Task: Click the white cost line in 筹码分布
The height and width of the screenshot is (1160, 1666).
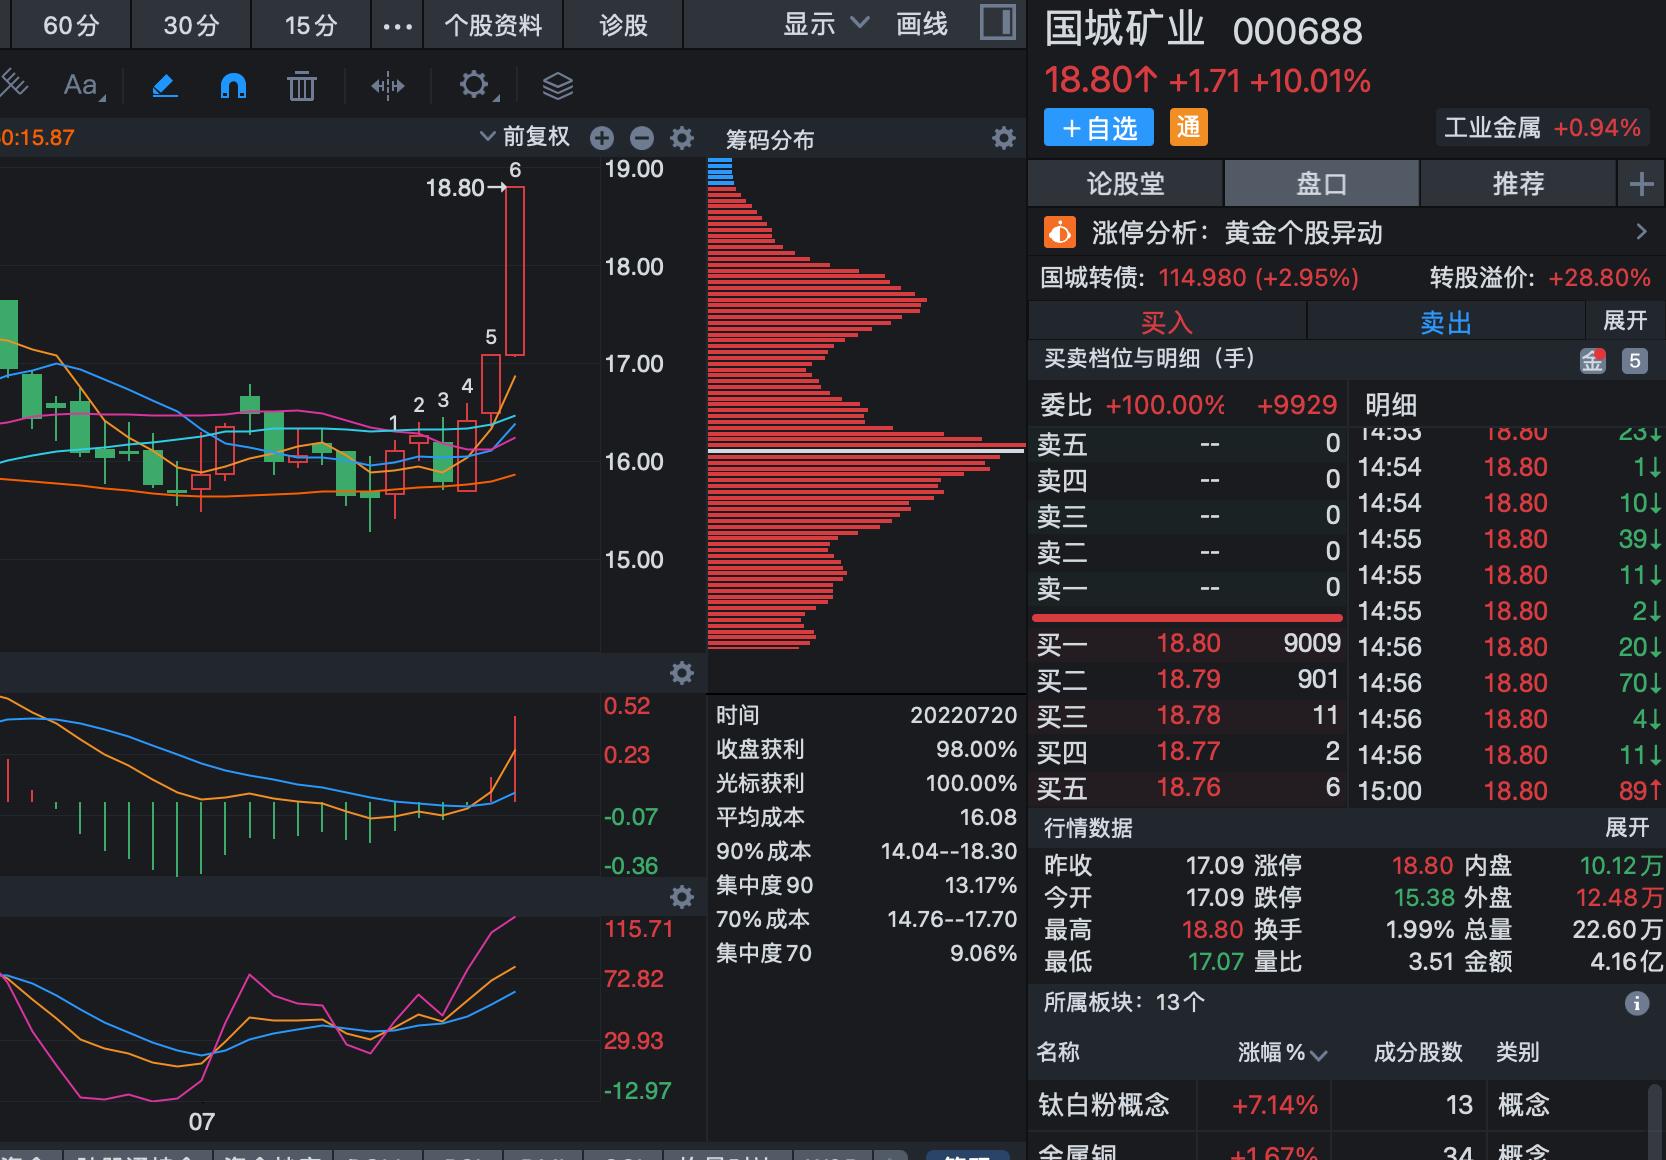Action: pyautogui.click(x=866, y=451)
